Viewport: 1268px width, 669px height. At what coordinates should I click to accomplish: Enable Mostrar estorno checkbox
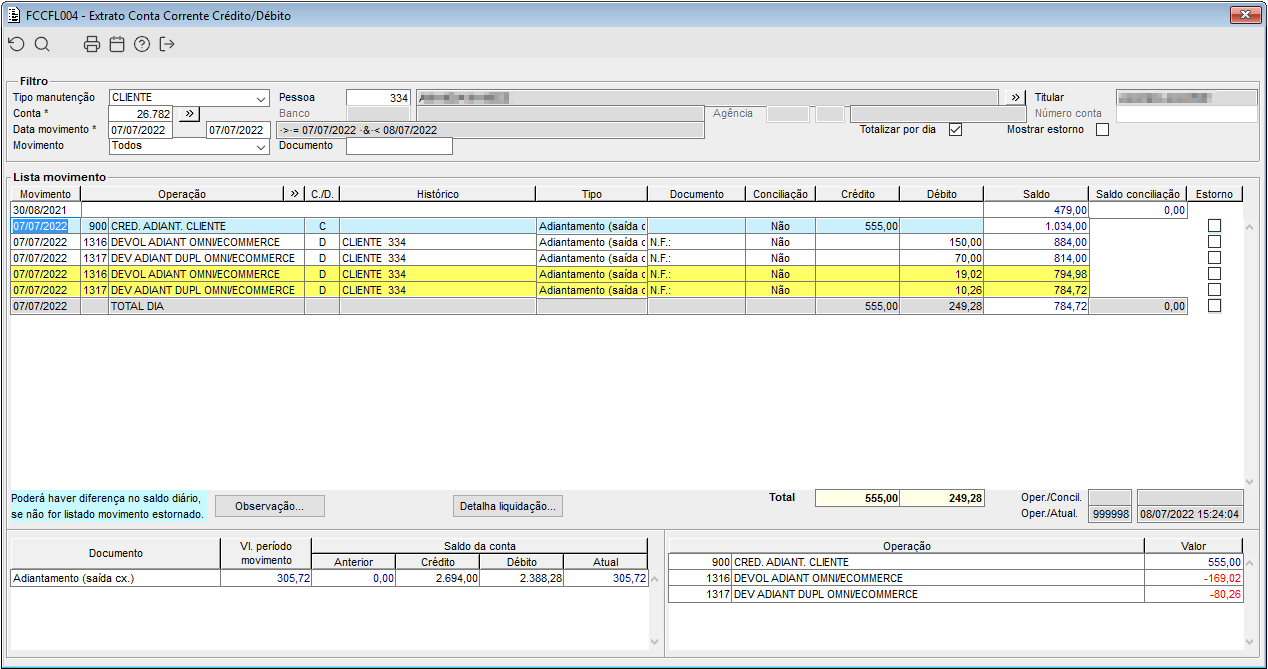tap(1102, 130)
